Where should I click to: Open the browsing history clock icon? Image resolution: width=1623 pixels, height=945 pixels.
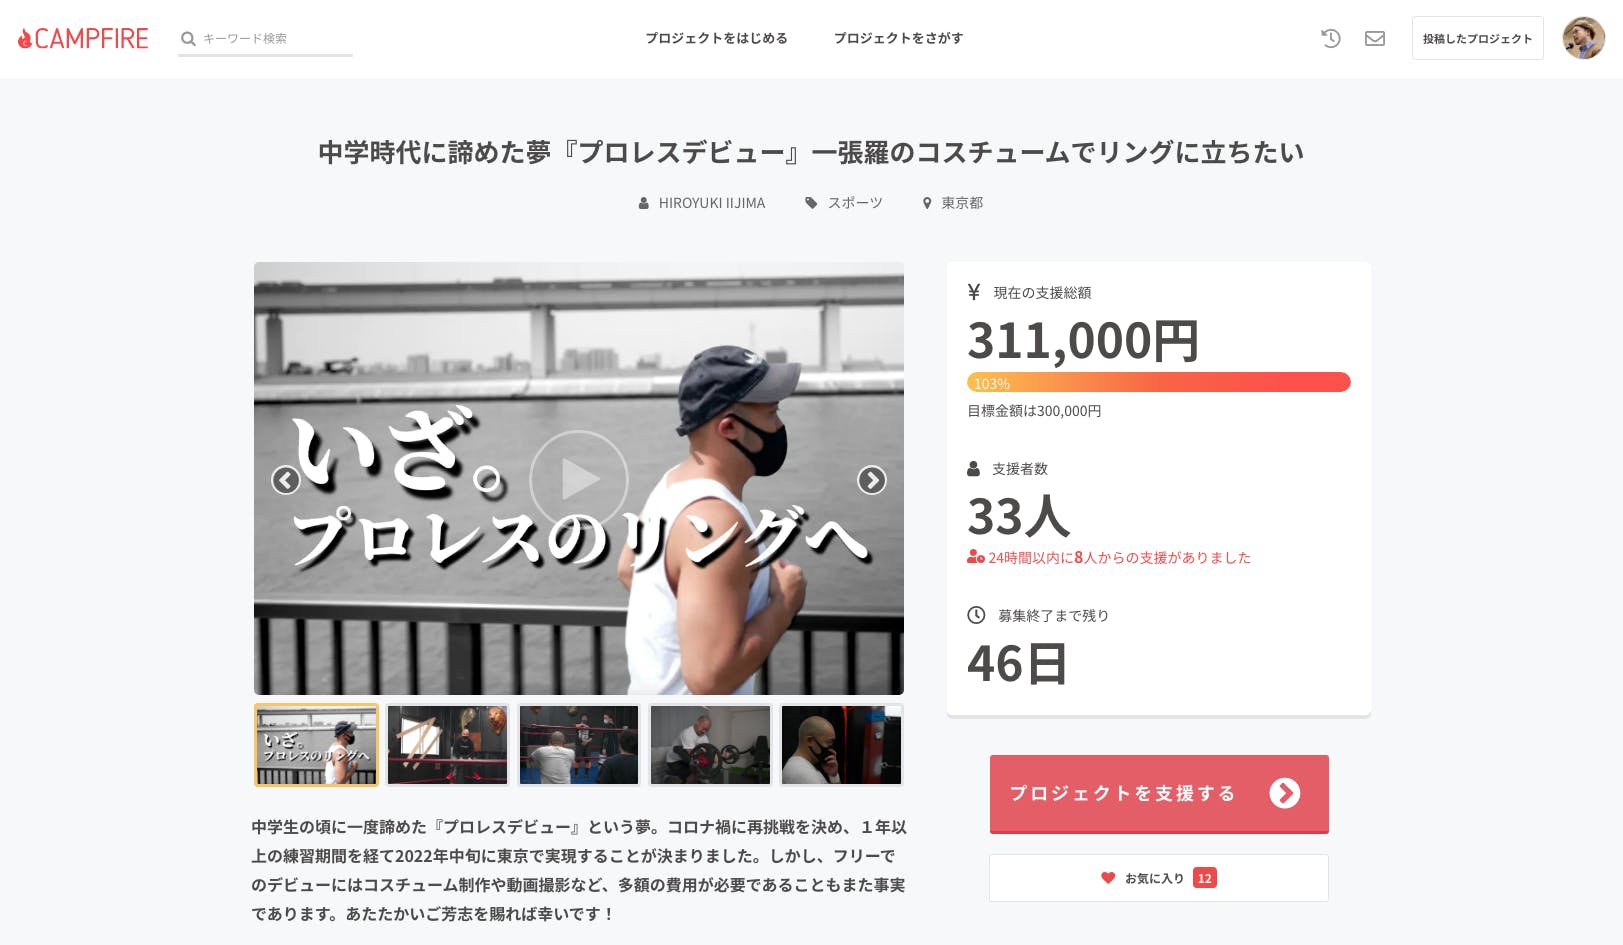click(x=1330, y=38)
